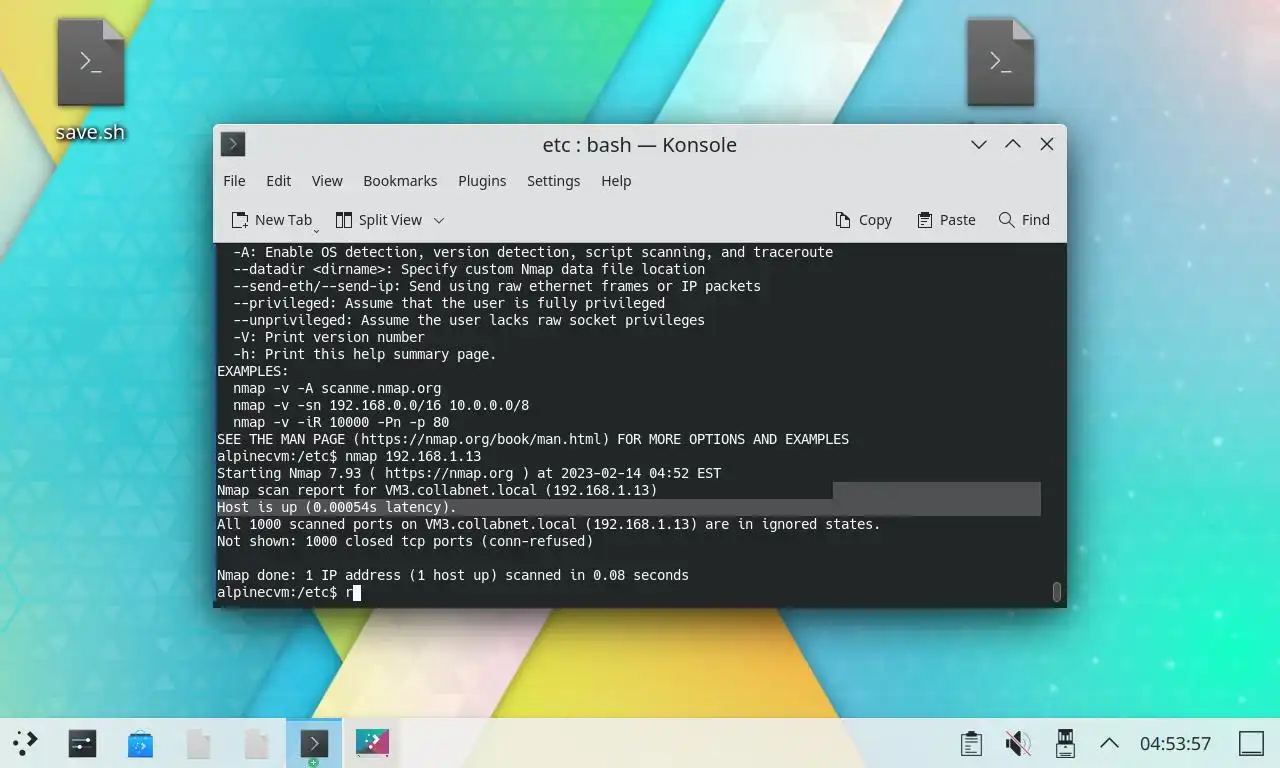Viewport: 1280px width, 768px height.
Task: Open the removable devices tray icon
Action: (x=1065, y=743)
